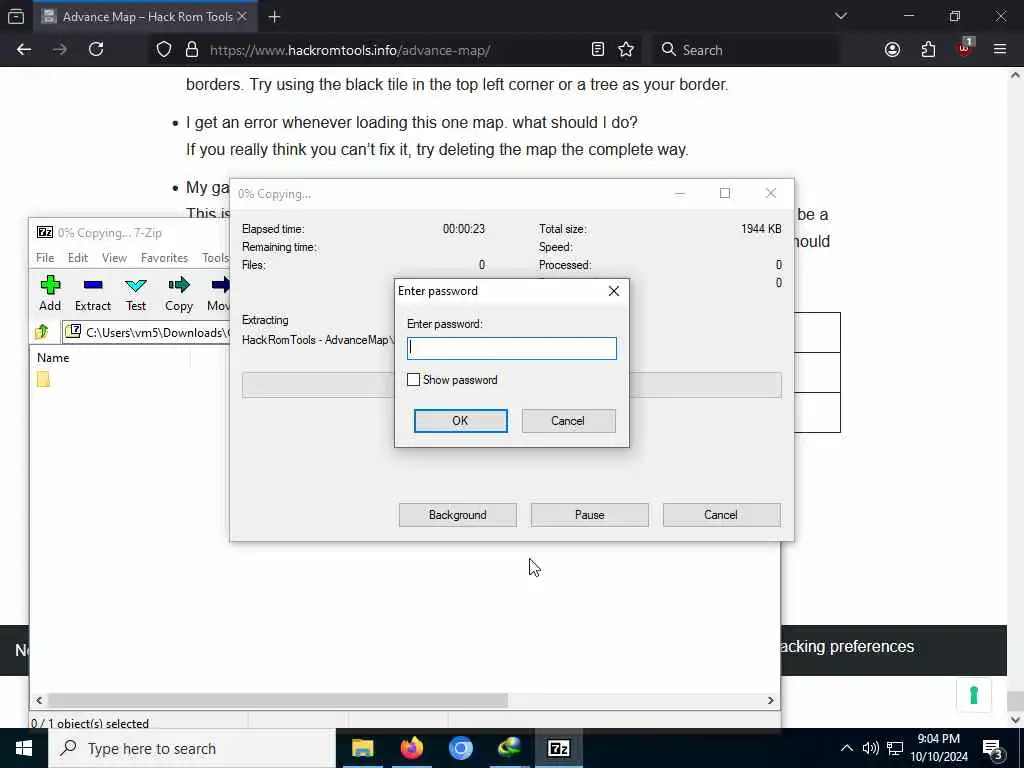Click the uBlock Origin extension icon
Screen dimensions: 1024x768
tap(965, 48)
